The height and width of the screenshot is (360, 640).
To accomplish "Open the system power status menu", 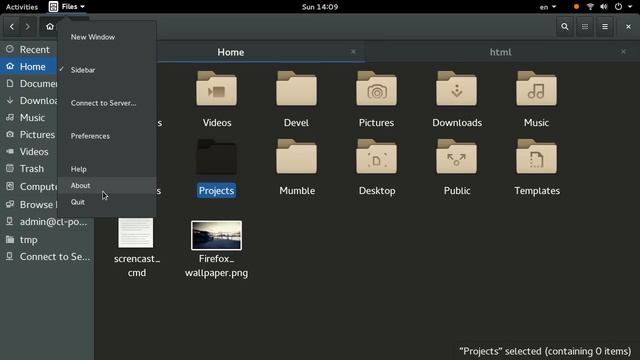I will click(623, 7).
